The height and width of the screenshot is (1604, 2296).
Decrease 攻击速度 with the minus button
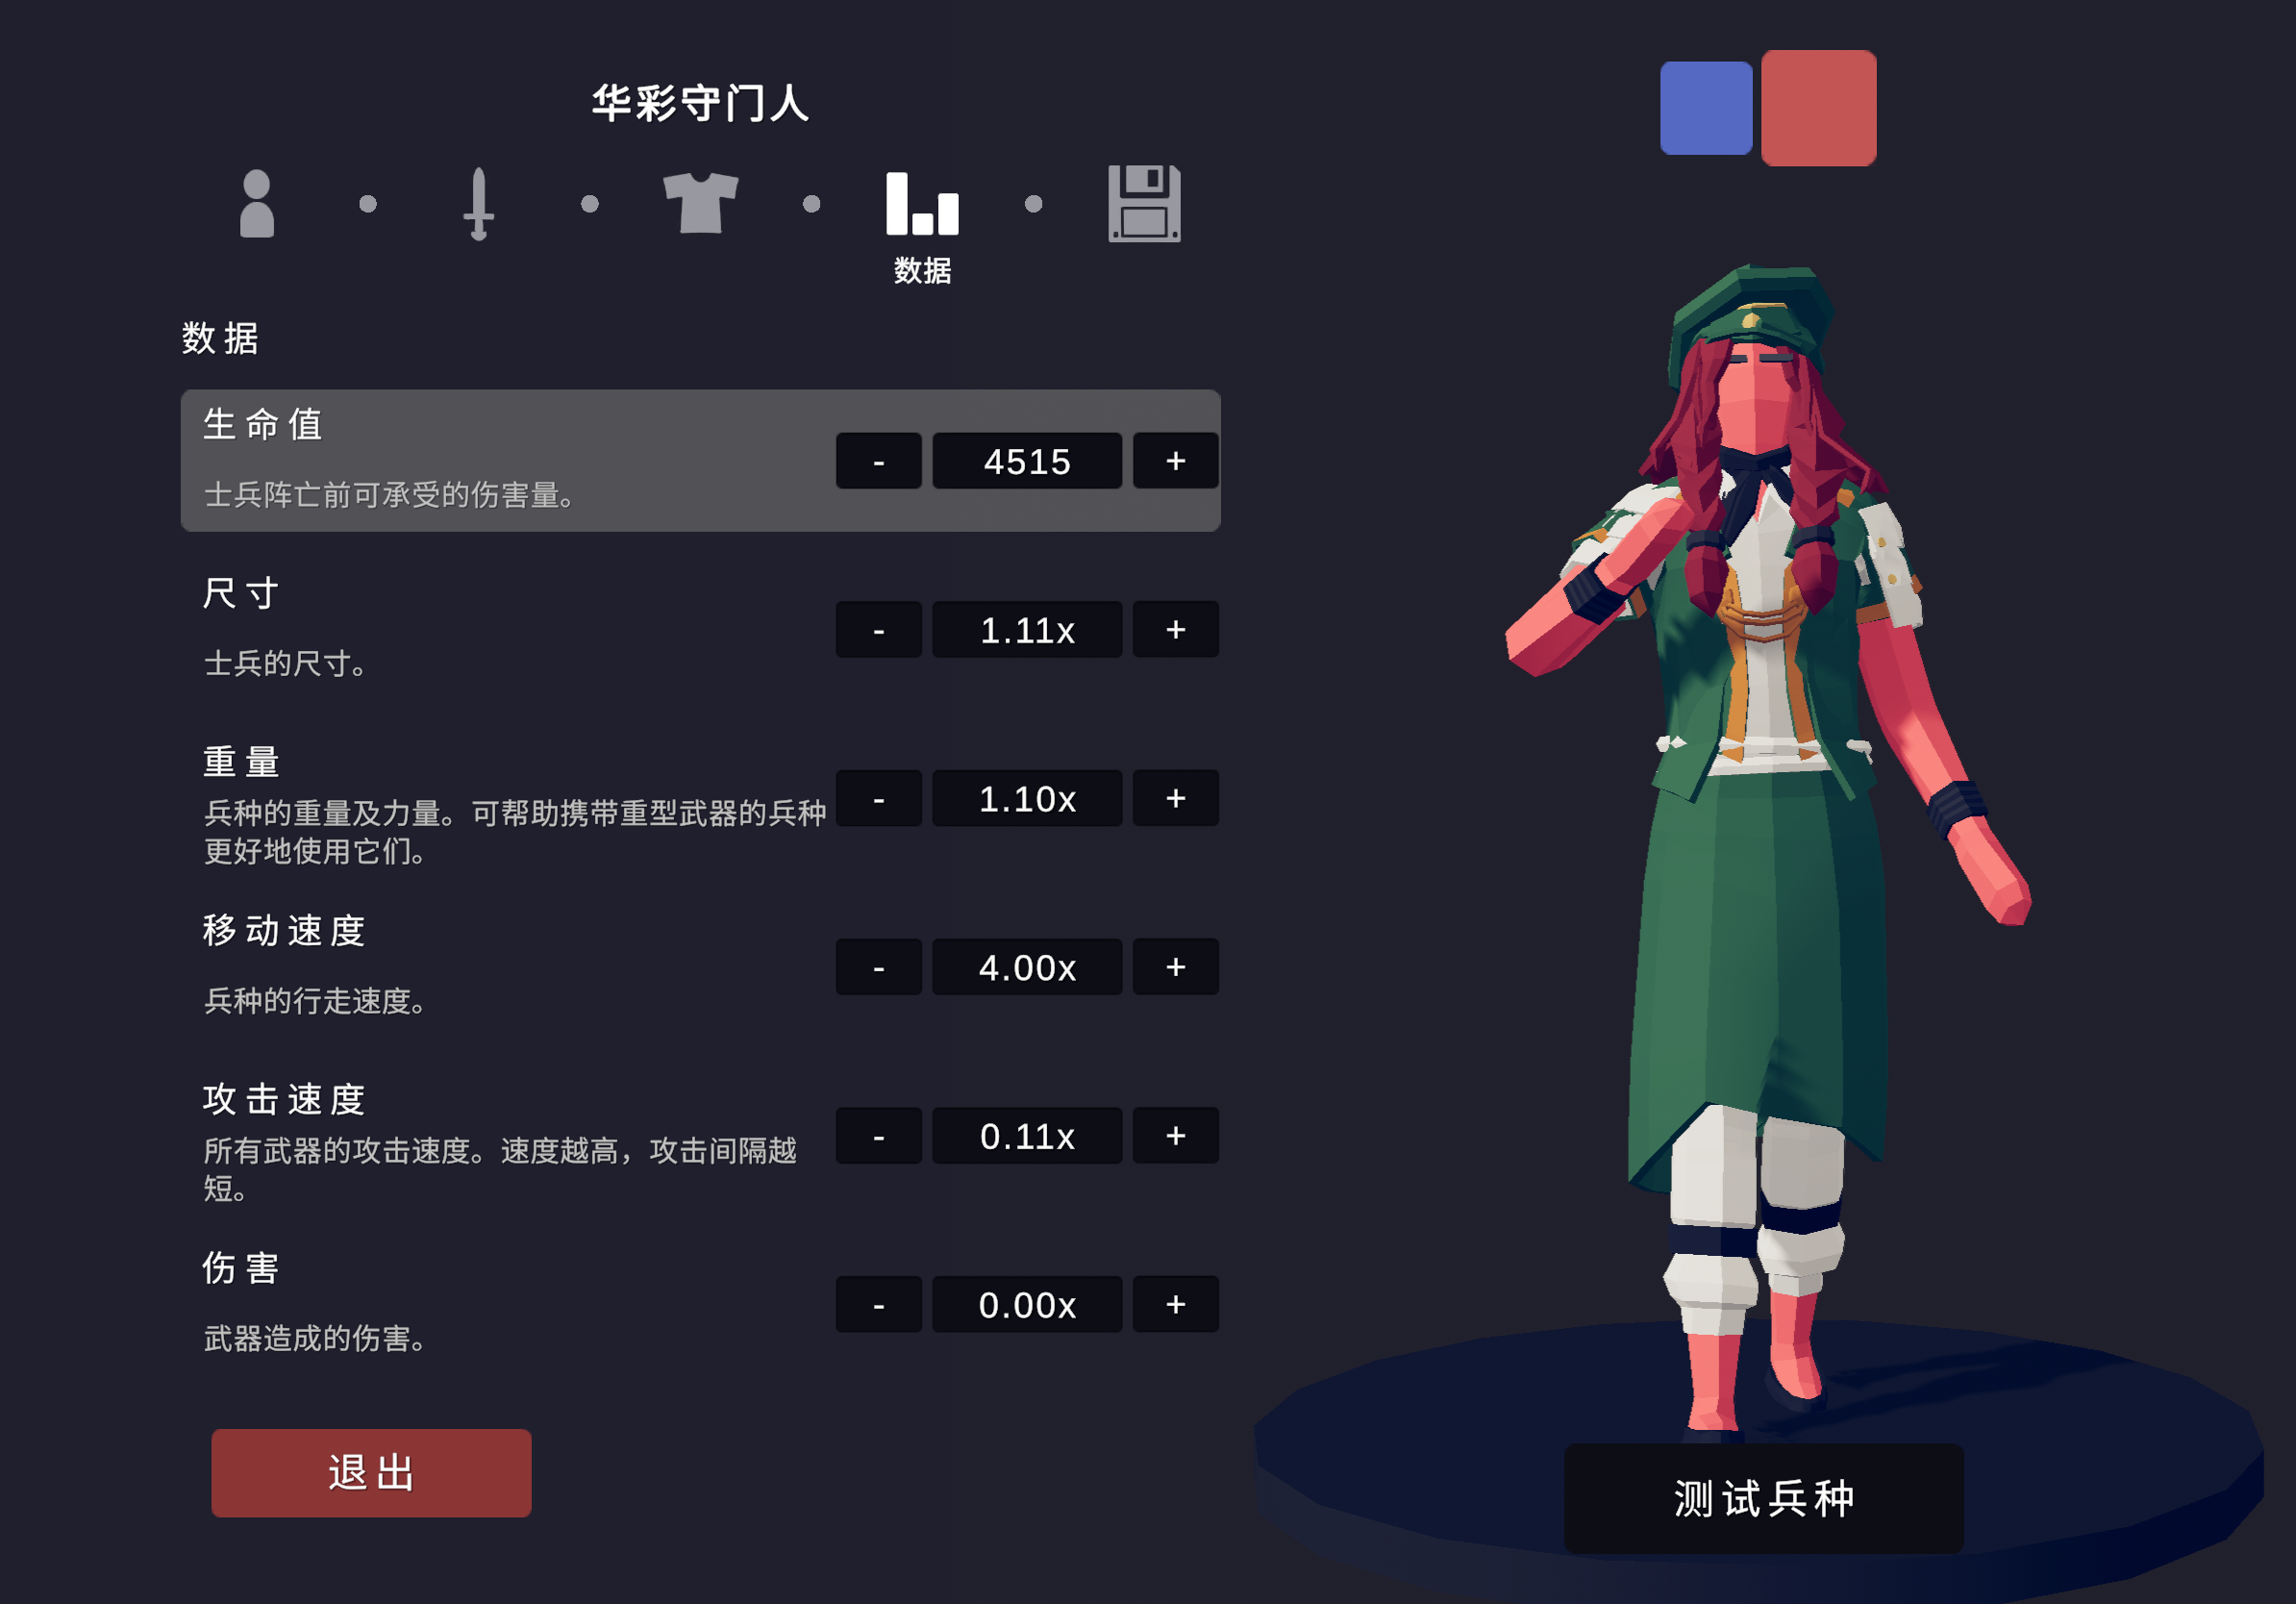(x=878, y=1136)
